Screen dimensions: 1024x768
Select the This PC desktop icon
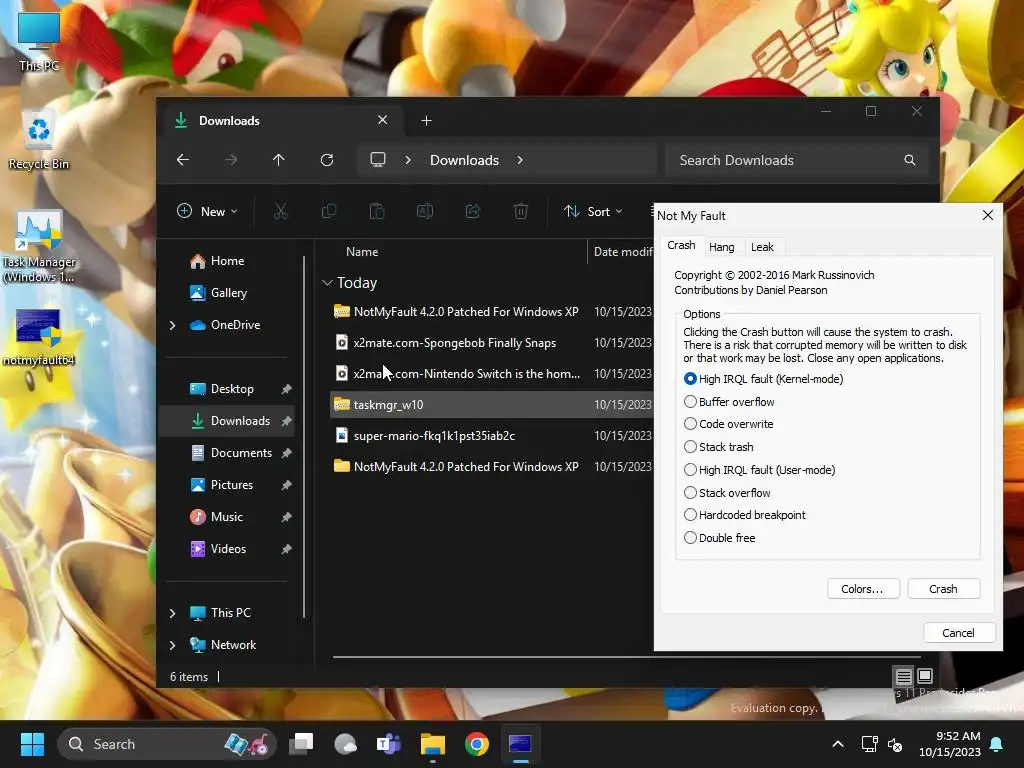39,40
